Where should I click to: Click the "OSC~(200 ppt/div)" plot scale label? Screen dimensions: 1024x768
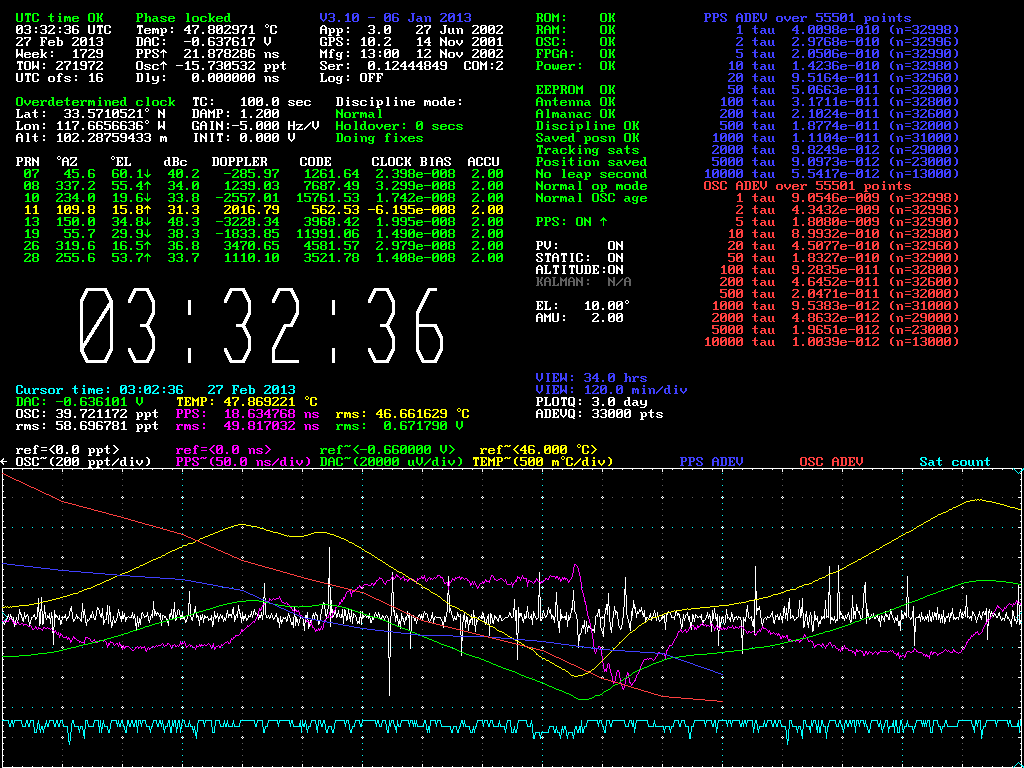(83, 462)
